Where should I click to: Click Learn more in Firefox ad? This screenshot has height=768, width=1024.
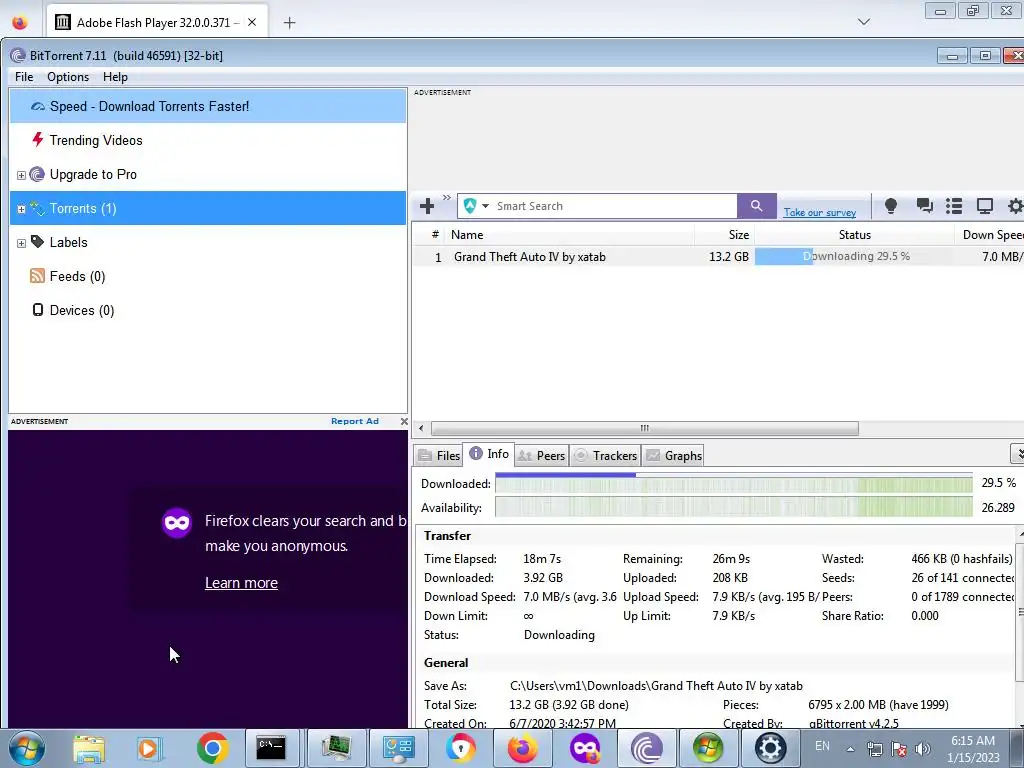[241, 583]
